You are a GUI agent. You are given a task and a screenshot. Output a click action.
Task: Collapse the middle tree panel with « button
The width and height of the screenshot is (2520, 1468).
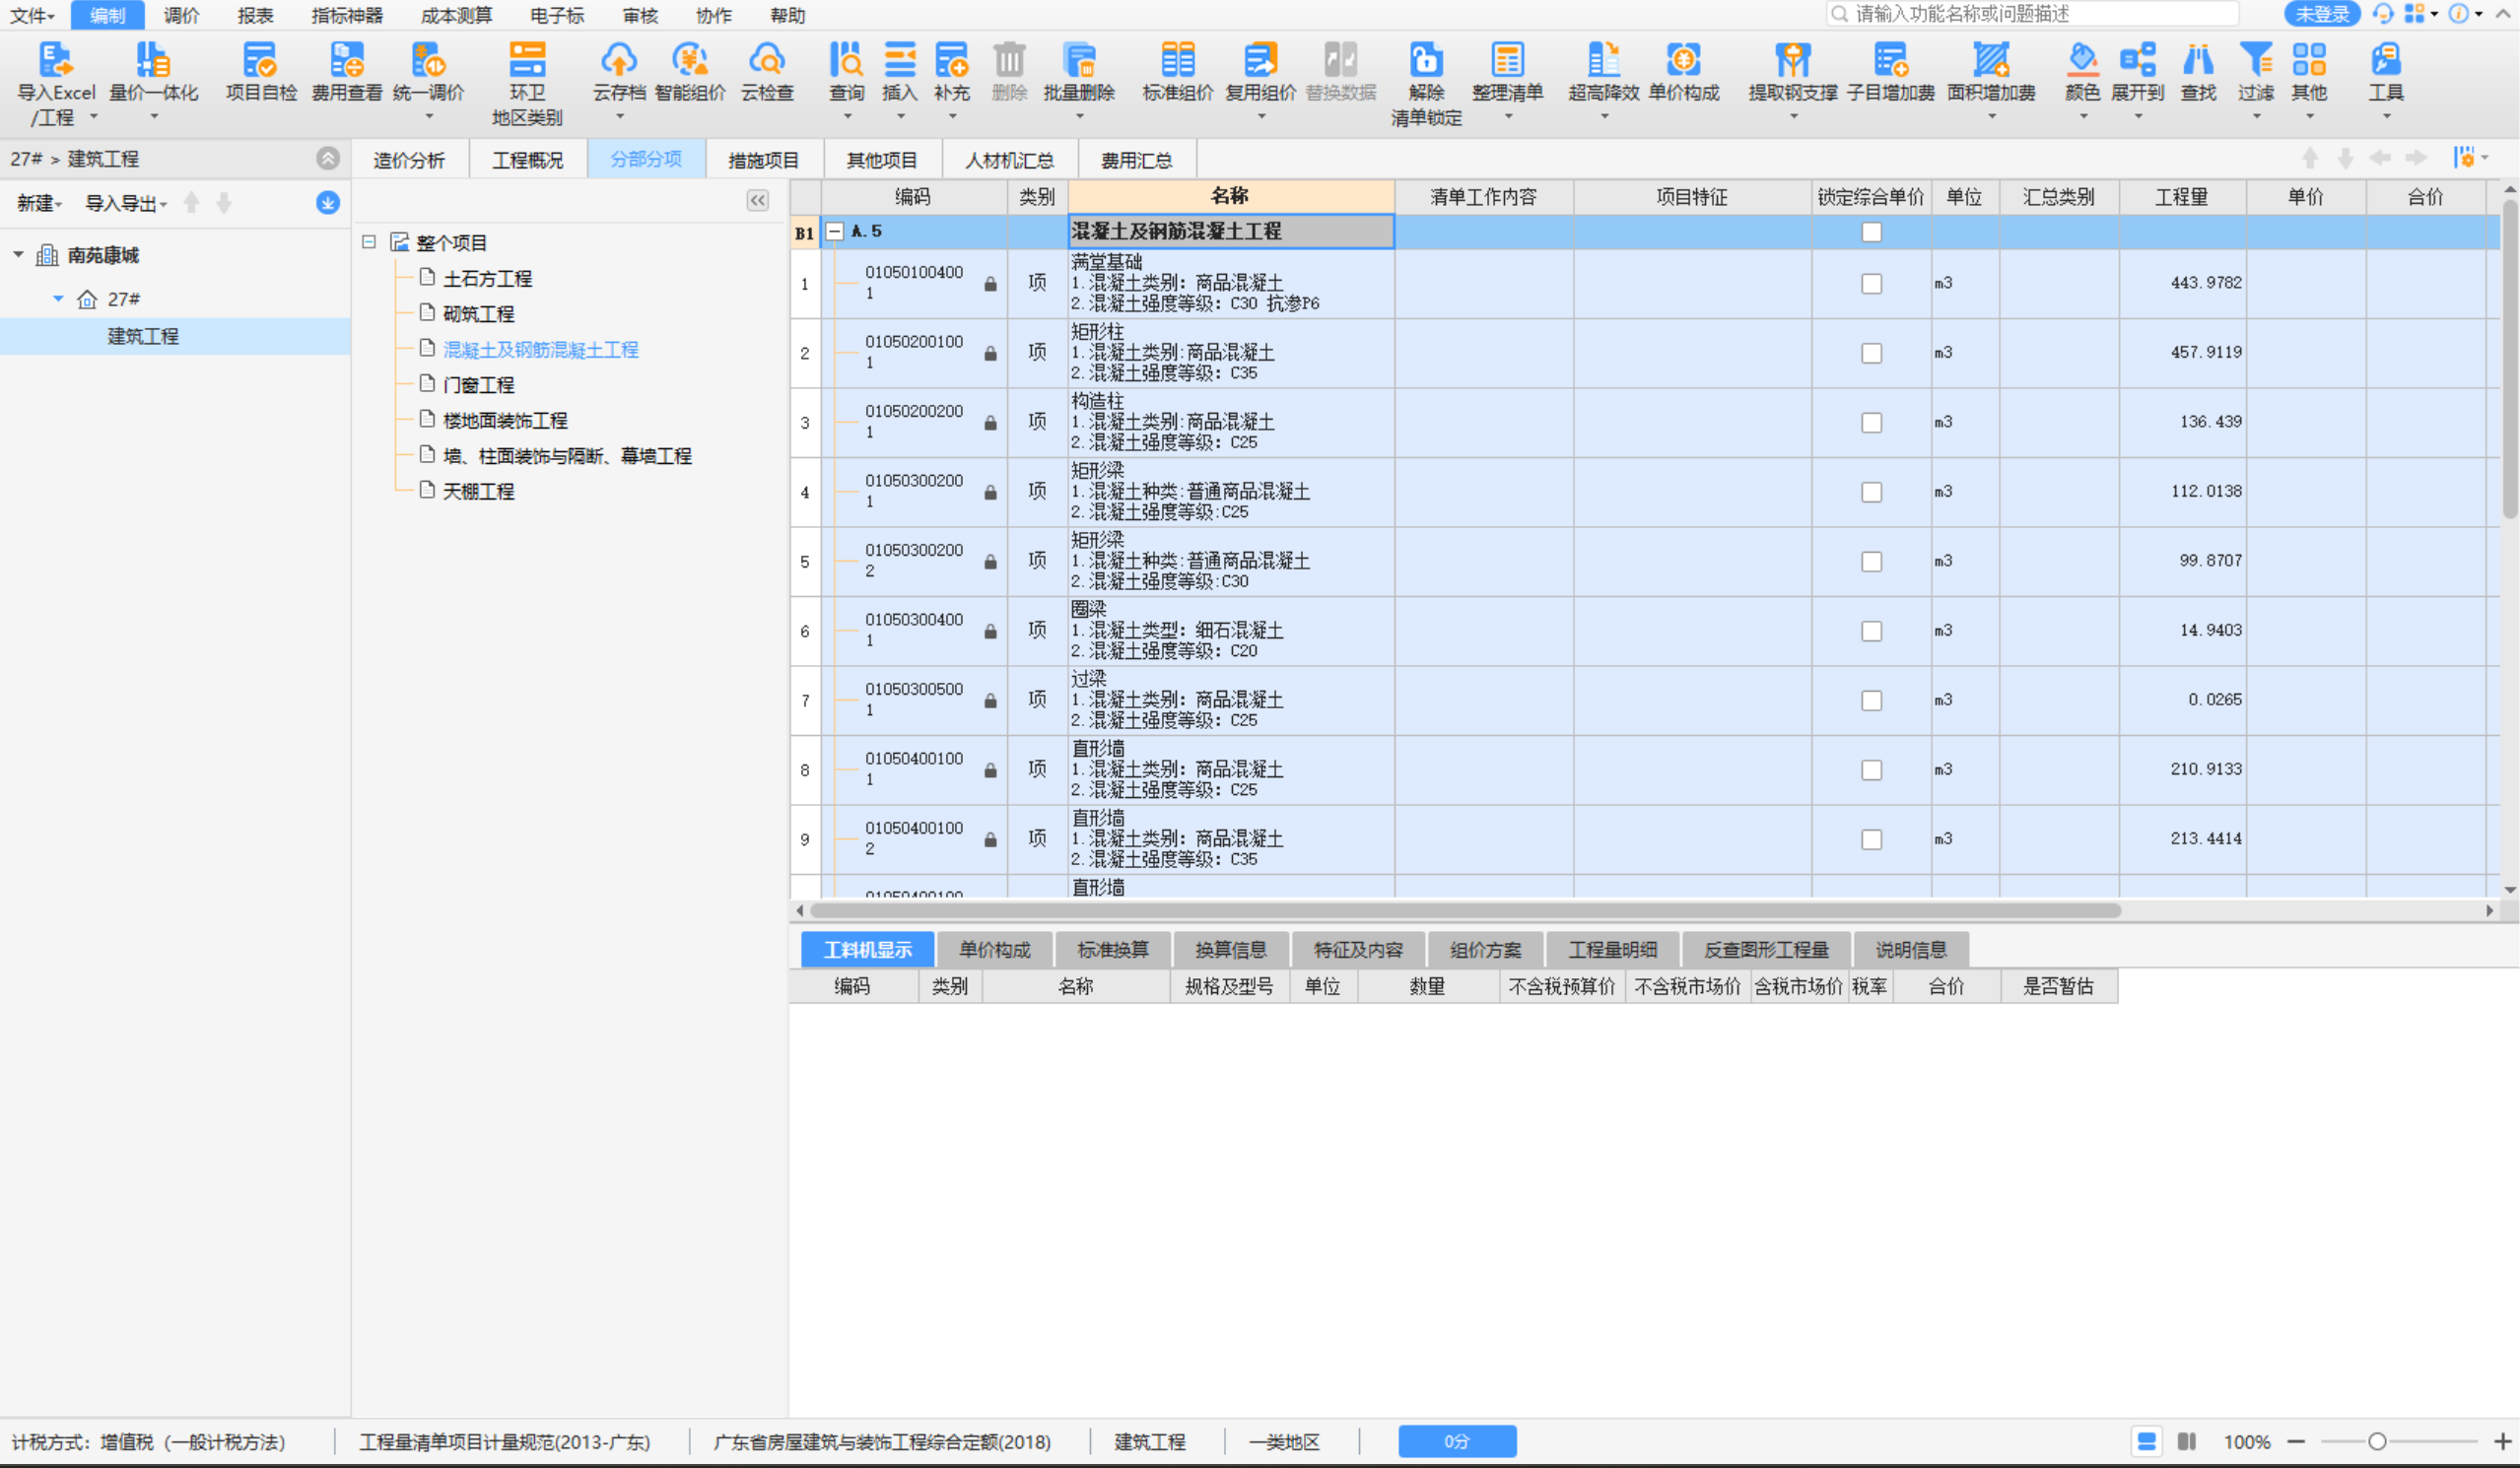pyautogui.click(x=757, y=201)
